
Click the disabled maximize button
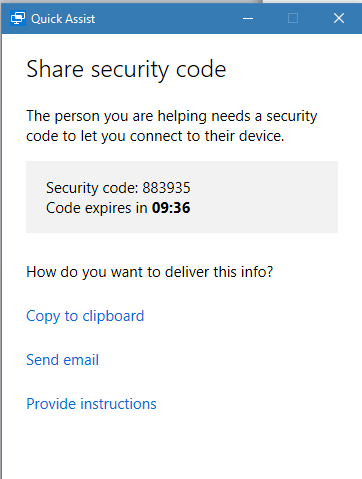(x=293, y=18)
